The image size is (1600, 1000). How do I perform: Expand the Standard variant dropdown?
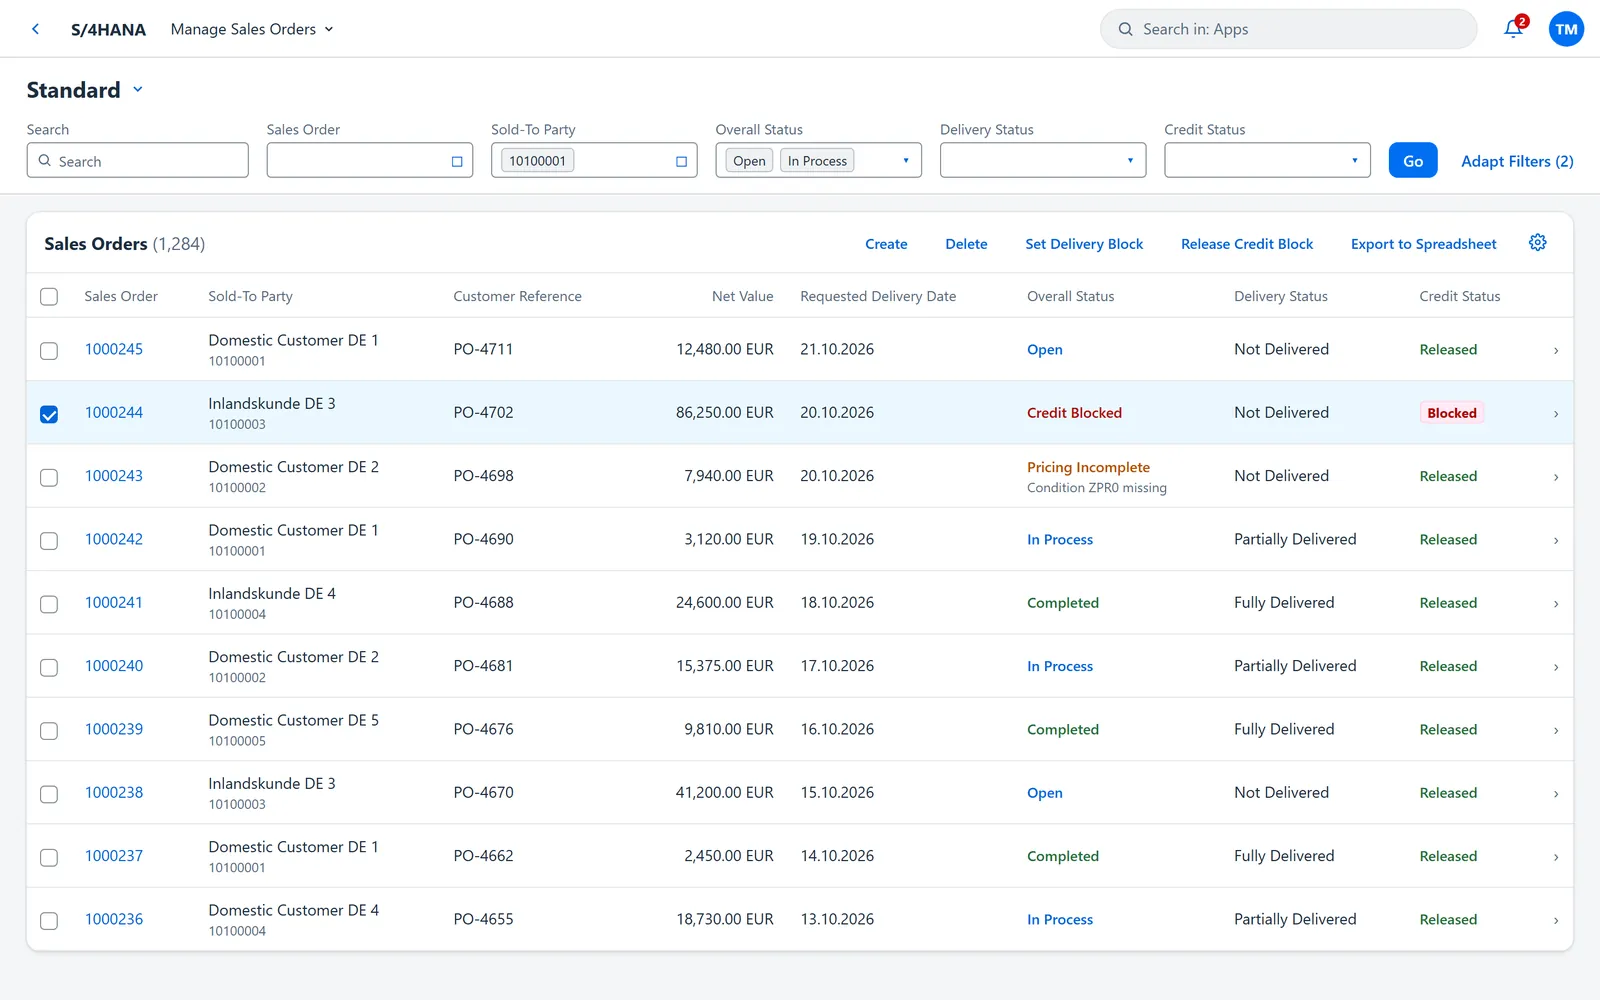tap(138, 89)
